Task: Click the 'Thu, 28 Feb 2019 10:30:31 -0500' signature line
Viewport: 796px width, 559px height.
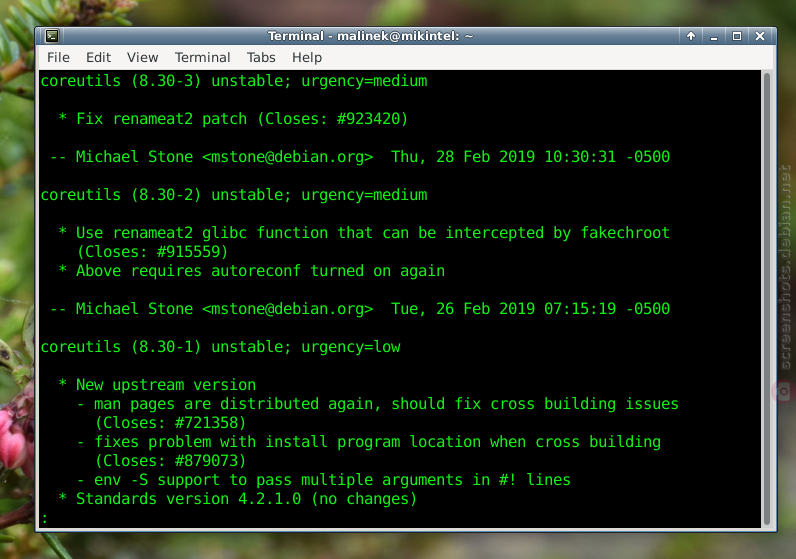Action: click(x=360, y=157)
